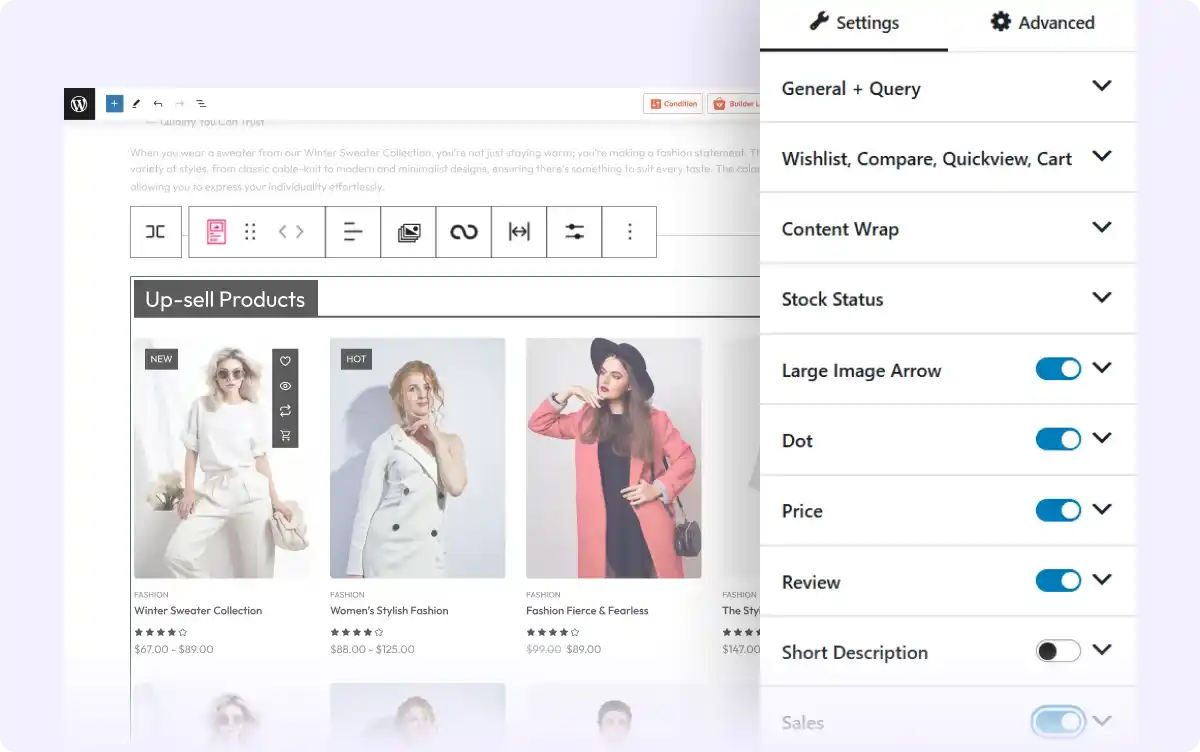Click the drag handle dots in the block toolbar

[250, 231]
